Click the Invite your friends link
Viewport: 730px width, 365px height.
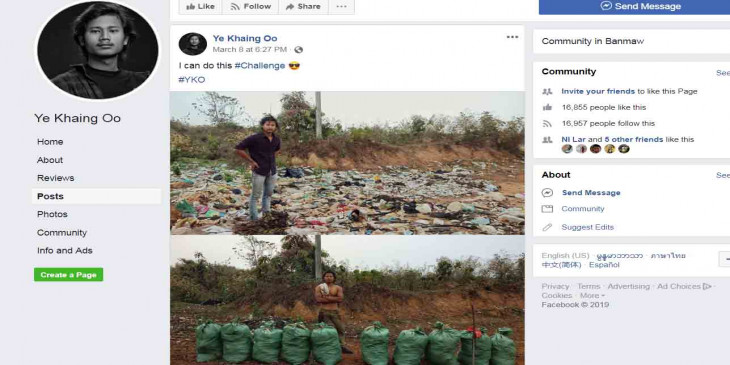click(598, 91)
